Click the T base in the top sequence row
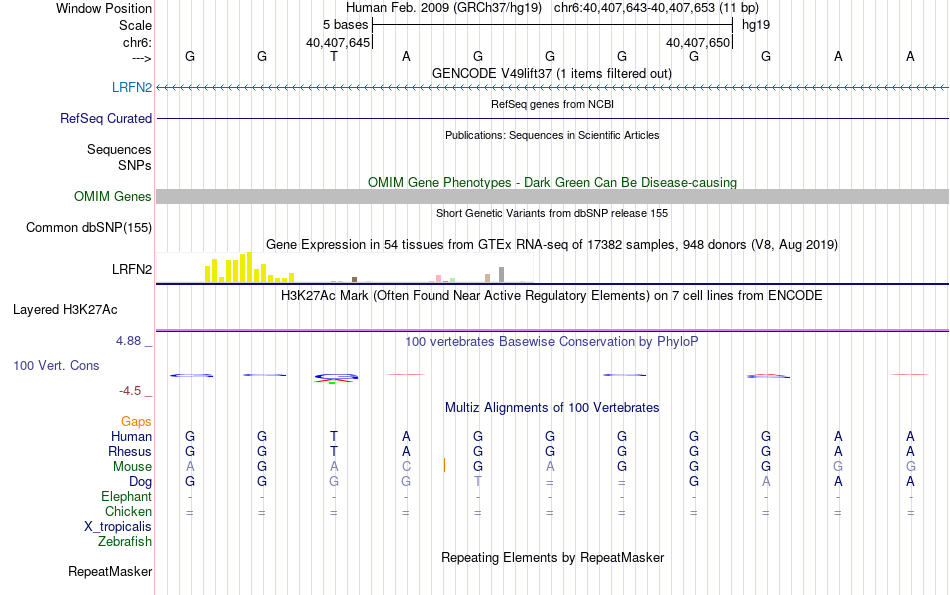This screenshot has height=595, width=950. click(334, 56)
